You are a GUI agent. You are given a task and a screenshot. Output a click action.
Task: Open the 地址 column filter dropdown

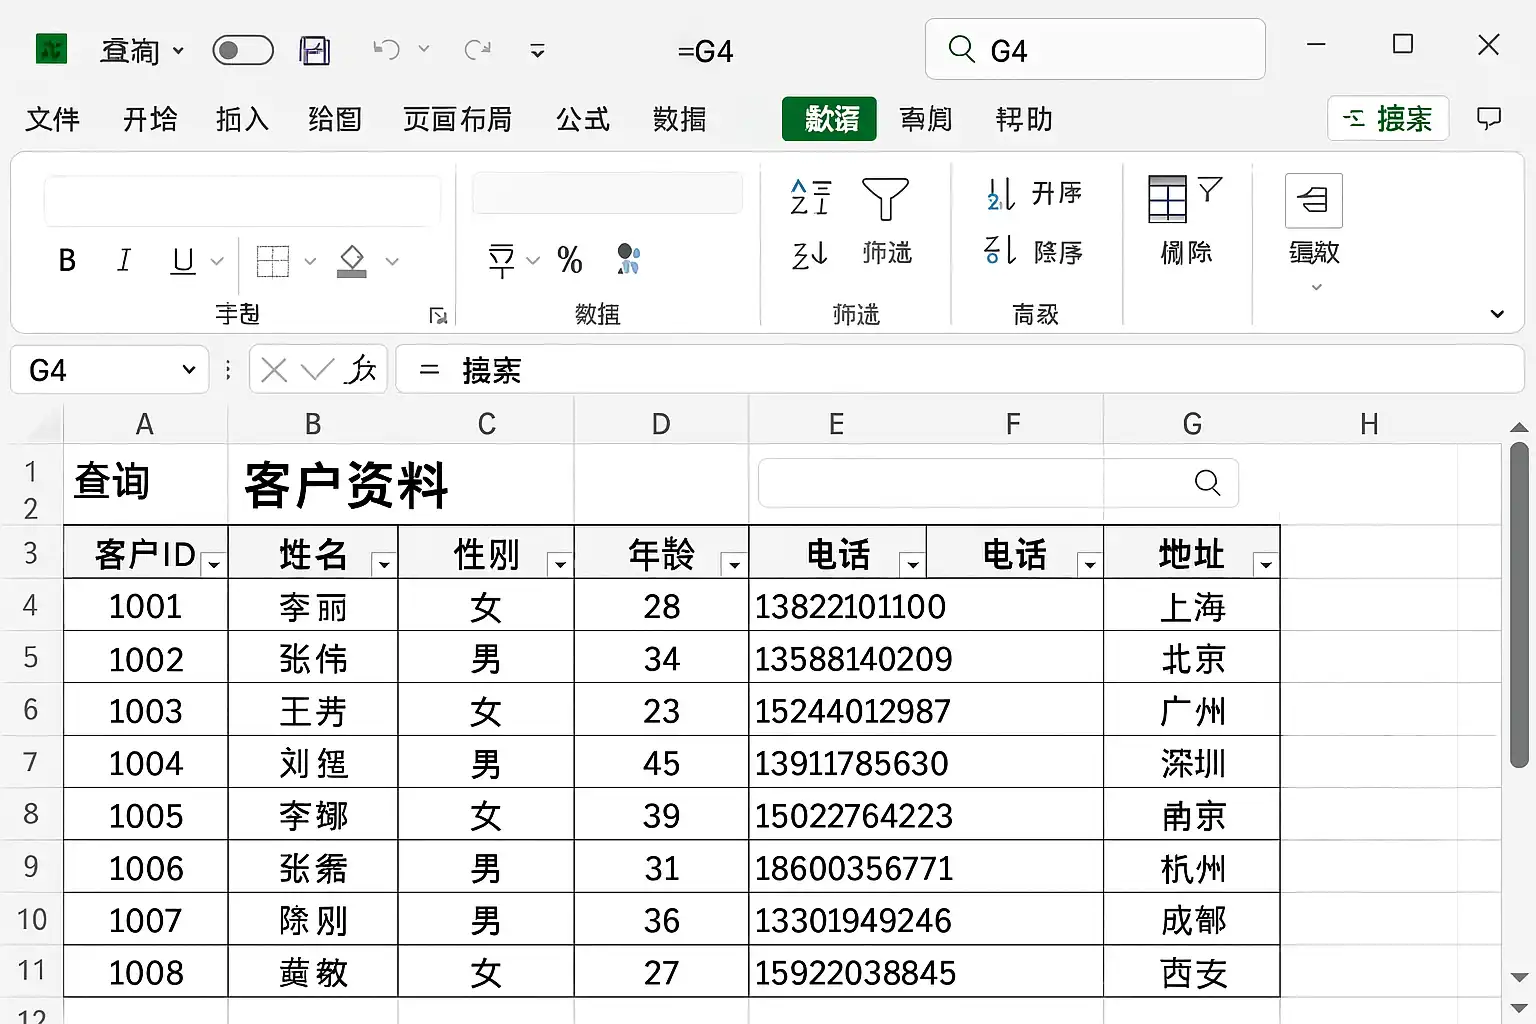click(x=1266, y=565)
